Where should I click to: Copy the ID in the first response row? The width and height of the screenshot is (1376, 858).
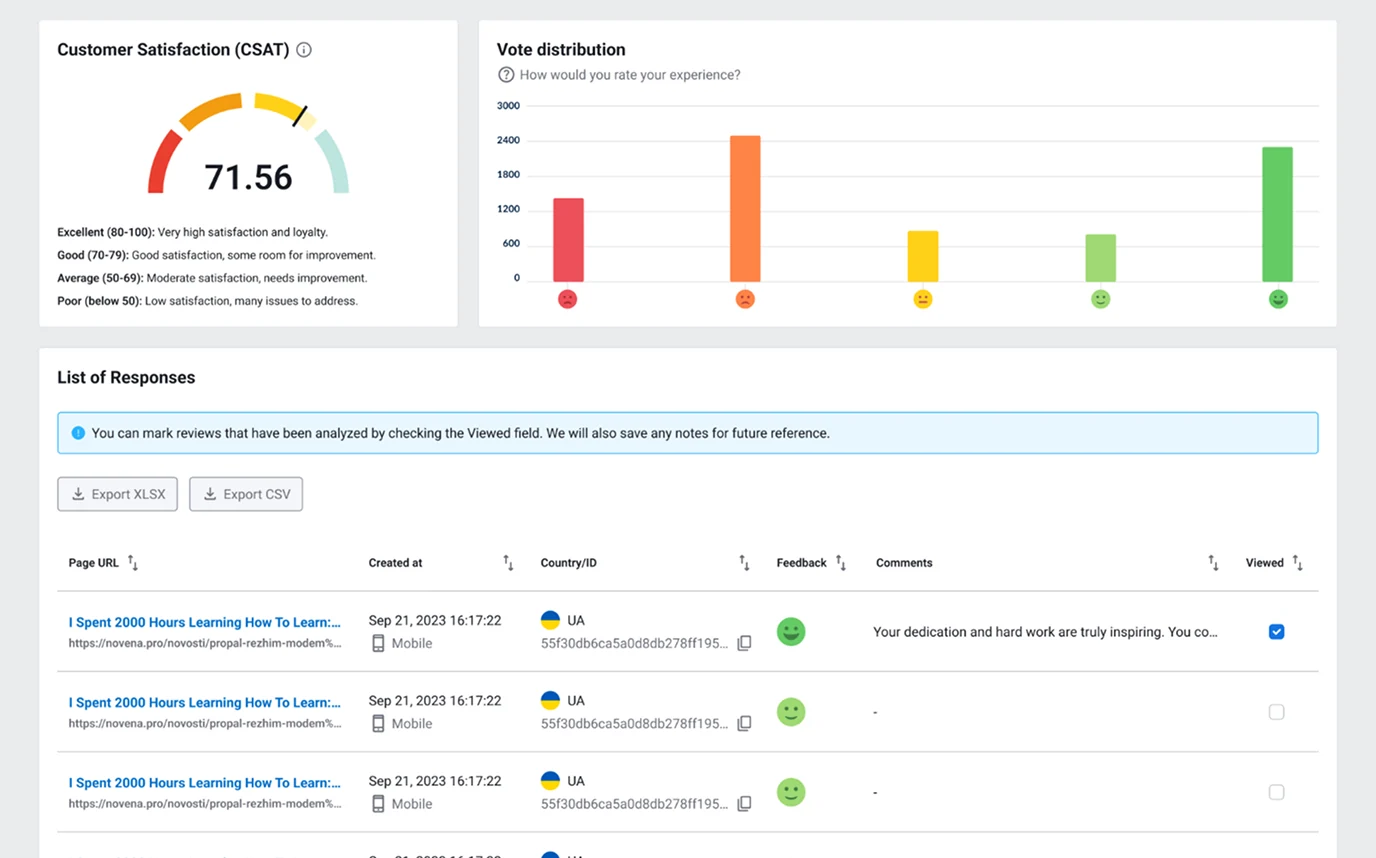pyautogui.click(x=744, y=643)
